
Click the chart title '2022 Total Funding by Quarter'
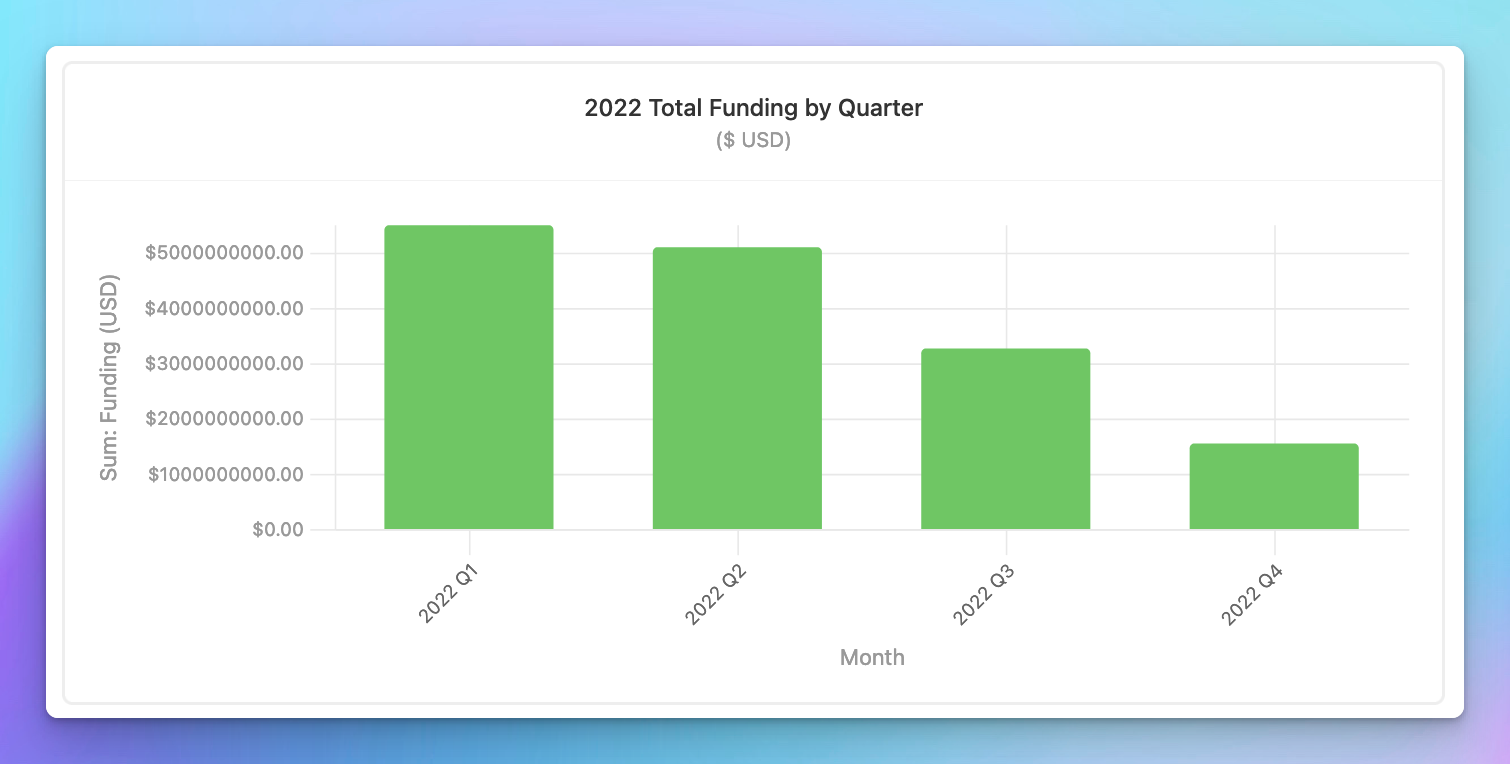coord(753,108)
